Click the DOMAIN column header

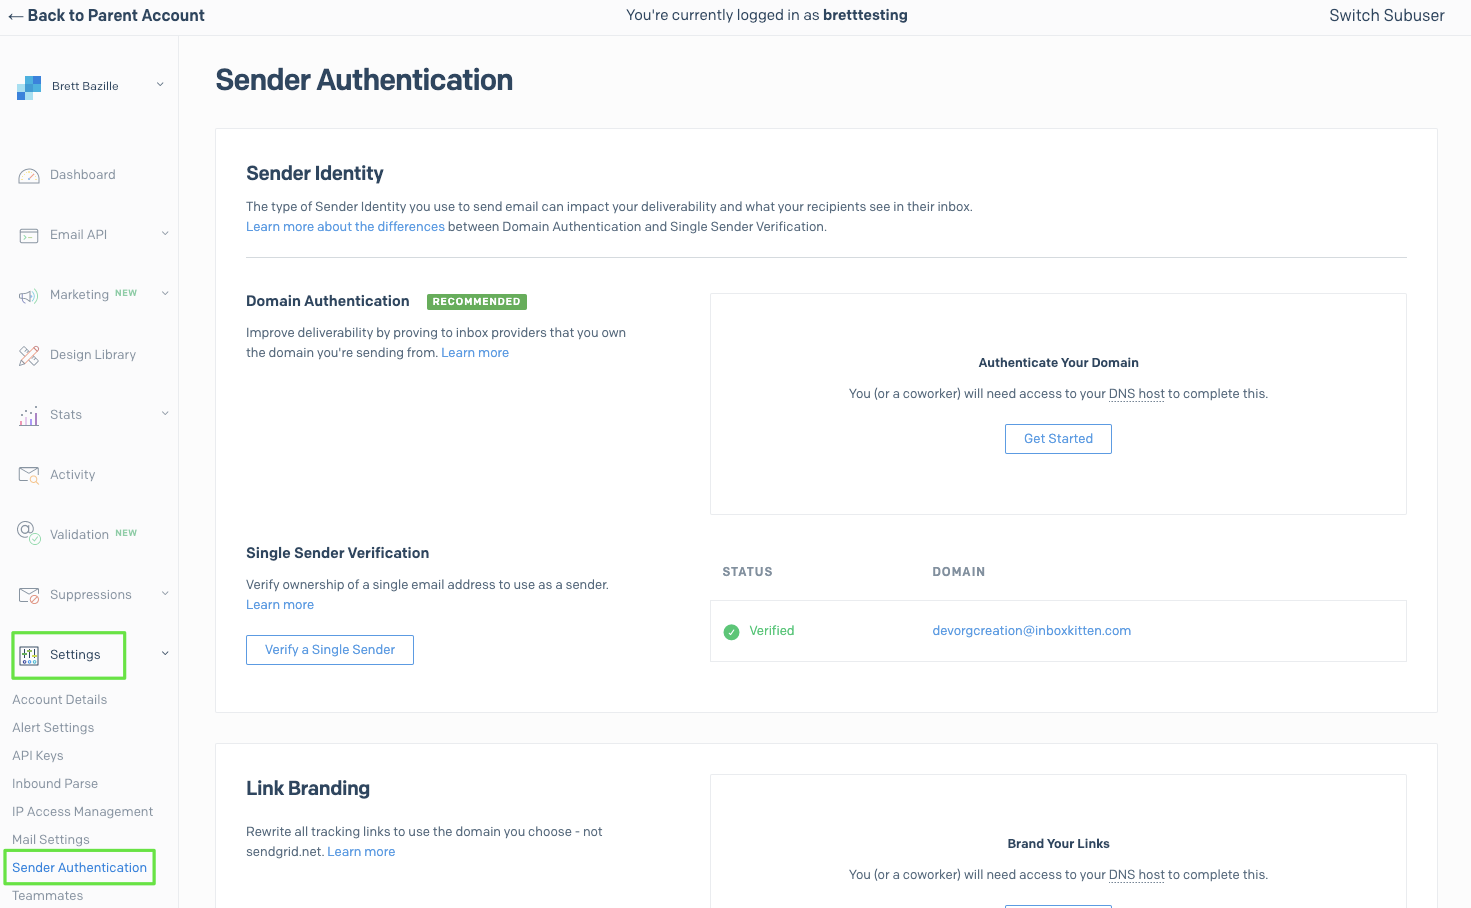958,572
